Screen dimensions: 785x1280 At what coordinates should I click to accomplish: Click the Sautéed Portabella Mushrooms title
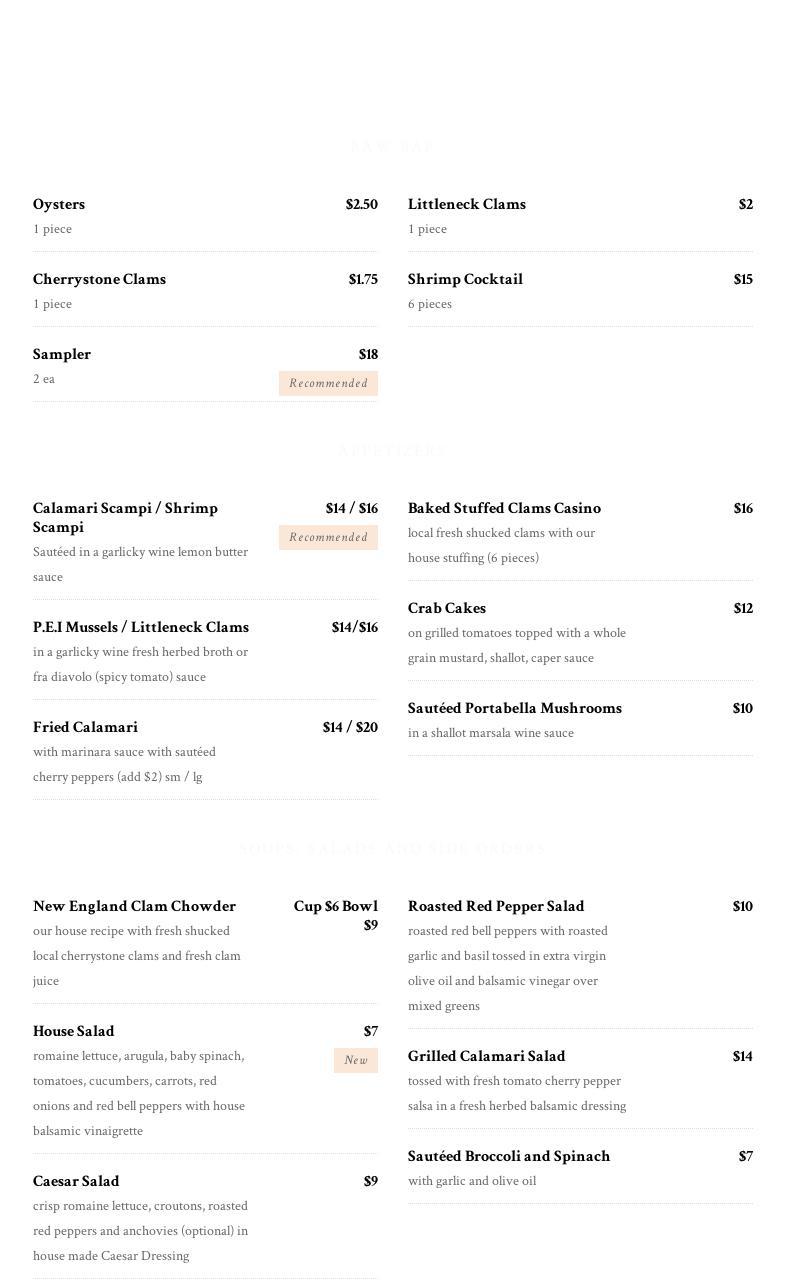514,708
